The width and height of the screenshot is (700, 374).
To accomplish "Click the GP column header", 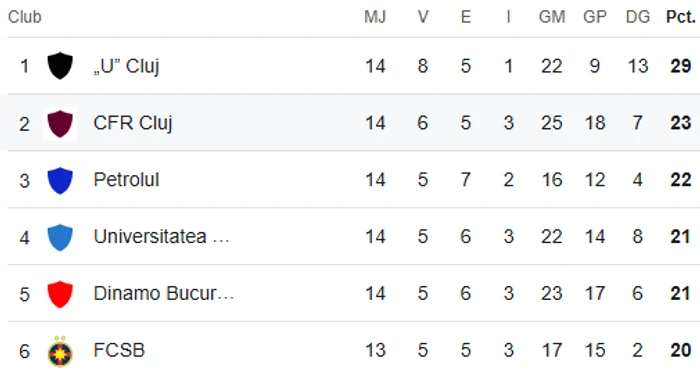I will [595, 17].
